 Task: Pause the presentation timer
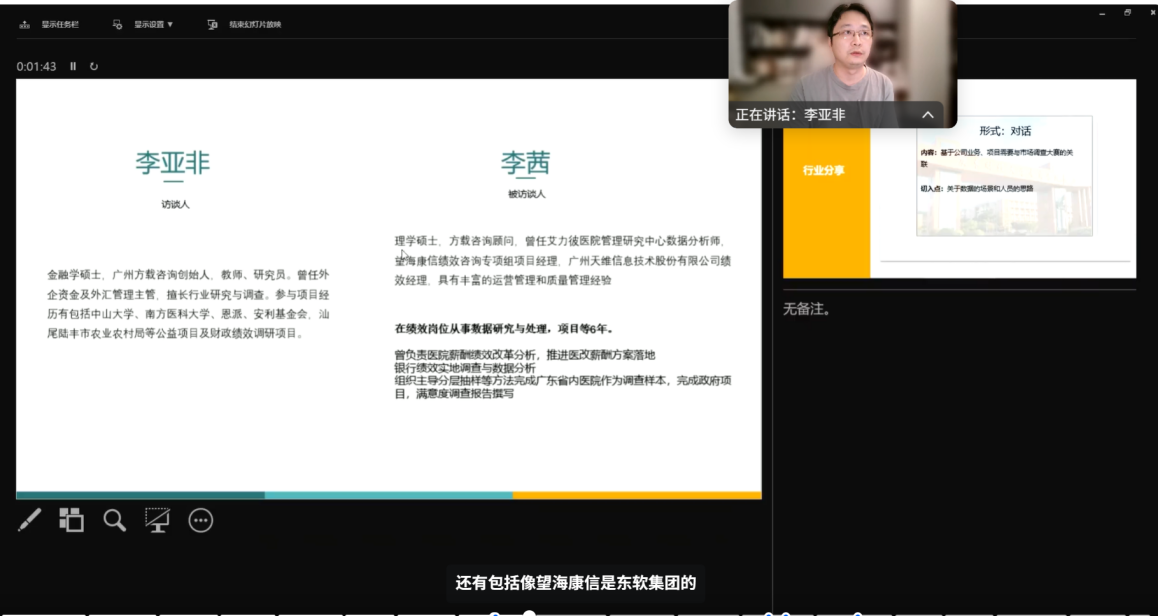(x=73, y=66)
